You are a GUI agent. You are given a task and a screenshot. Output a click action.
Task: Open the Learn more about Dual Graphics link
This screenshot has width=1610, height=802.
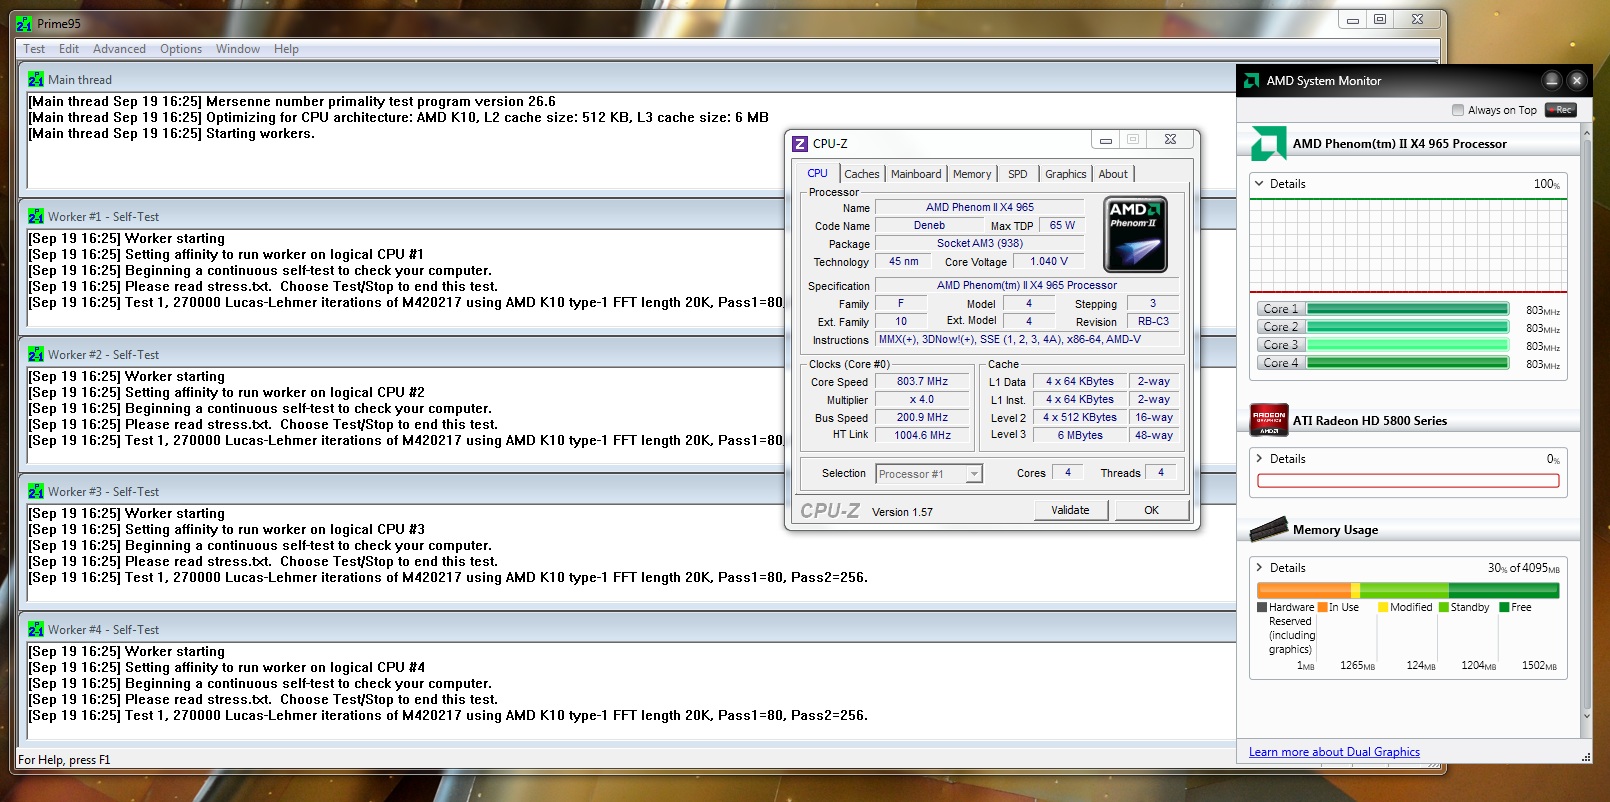point(1334,752)
